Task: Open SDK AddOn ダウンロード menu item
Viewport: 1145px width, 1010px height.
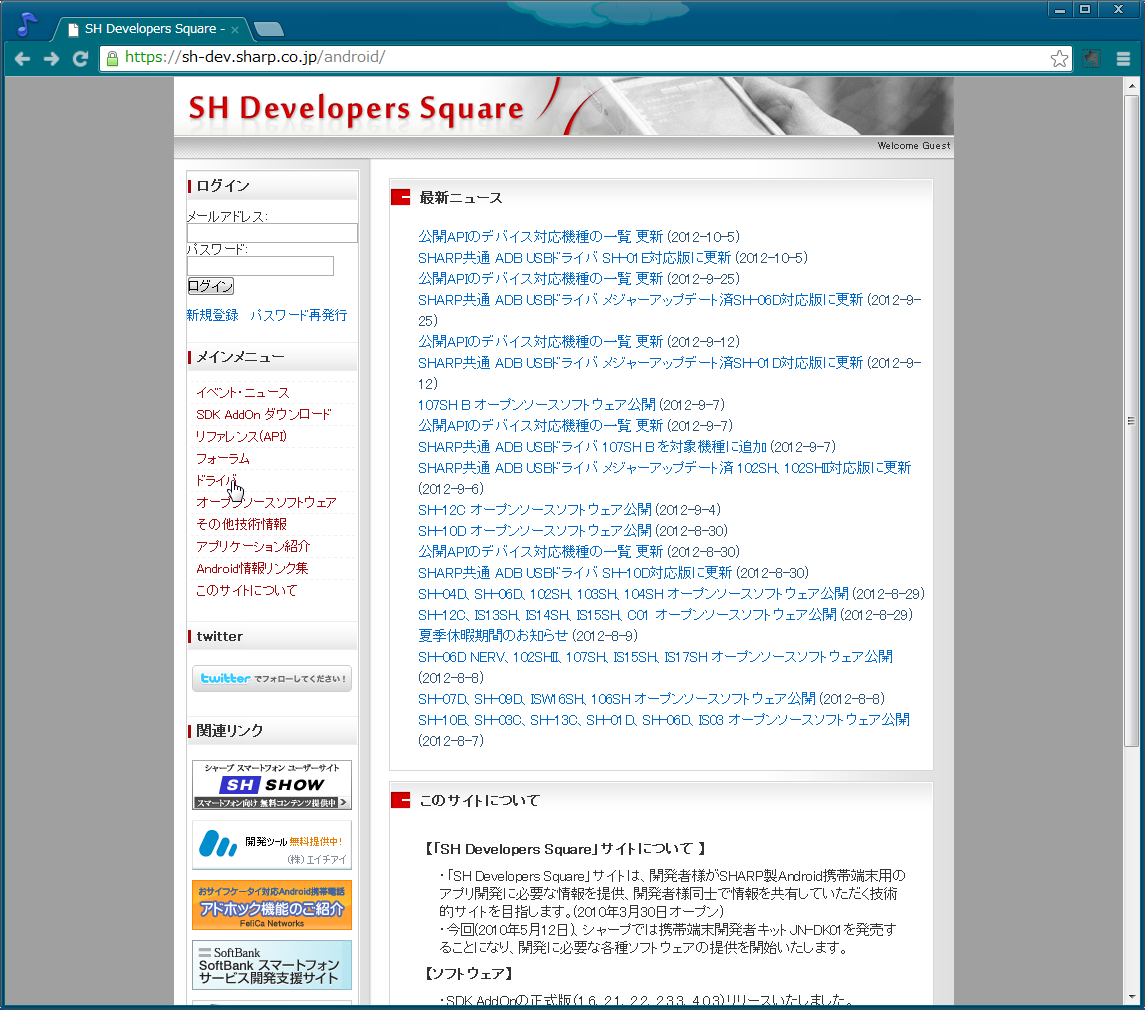Action: 263,415
